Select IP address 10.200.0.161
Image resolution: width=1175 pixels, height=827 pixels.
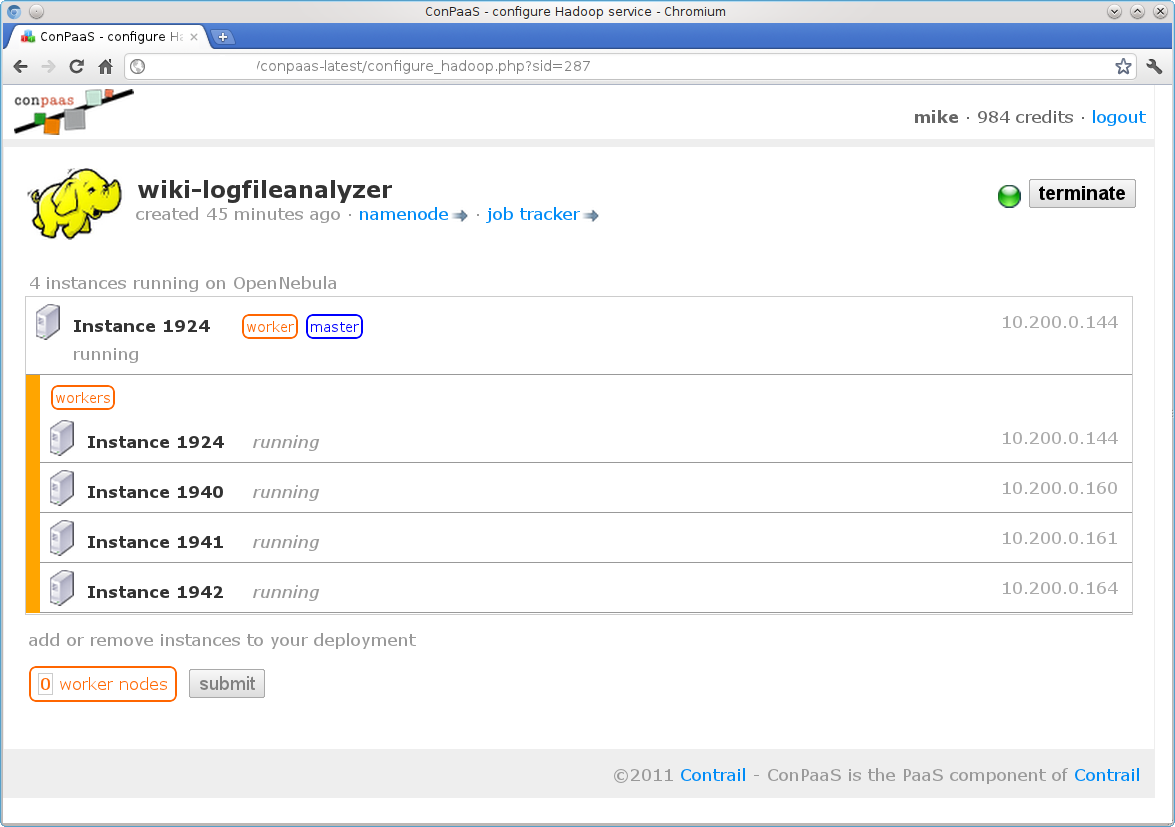tap(1060, 539)
